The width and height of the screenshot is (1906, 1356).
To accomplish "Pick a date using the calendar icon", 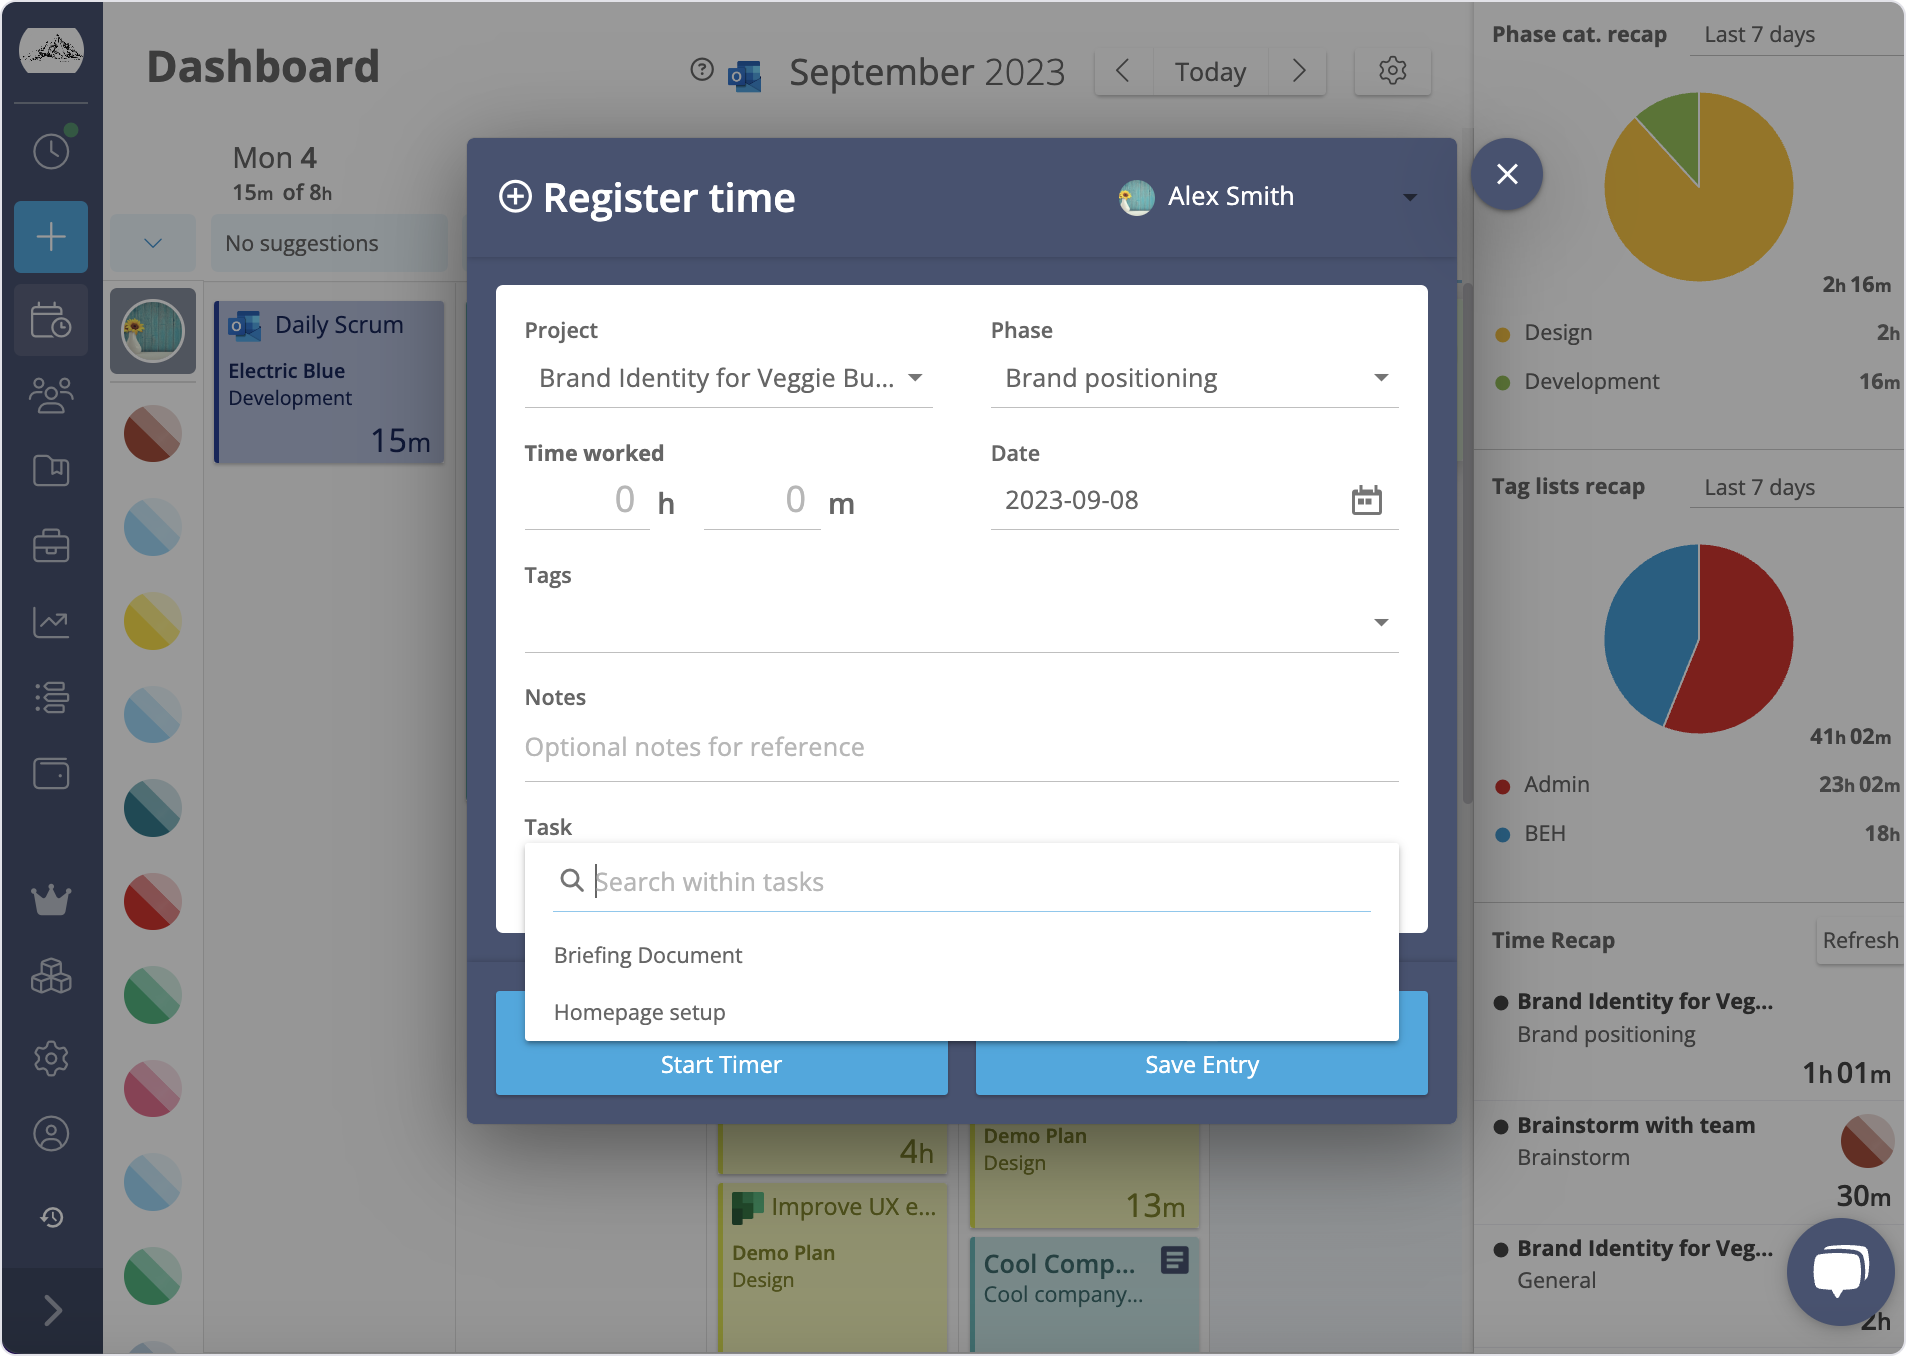I will coord(1367,499).
